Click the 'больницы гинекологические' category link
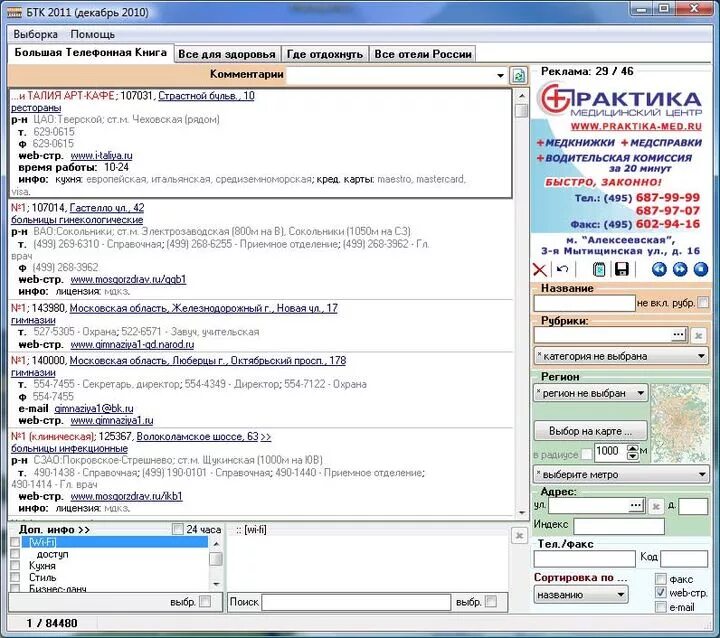This screenshot has width=720, height=638. 77,220
